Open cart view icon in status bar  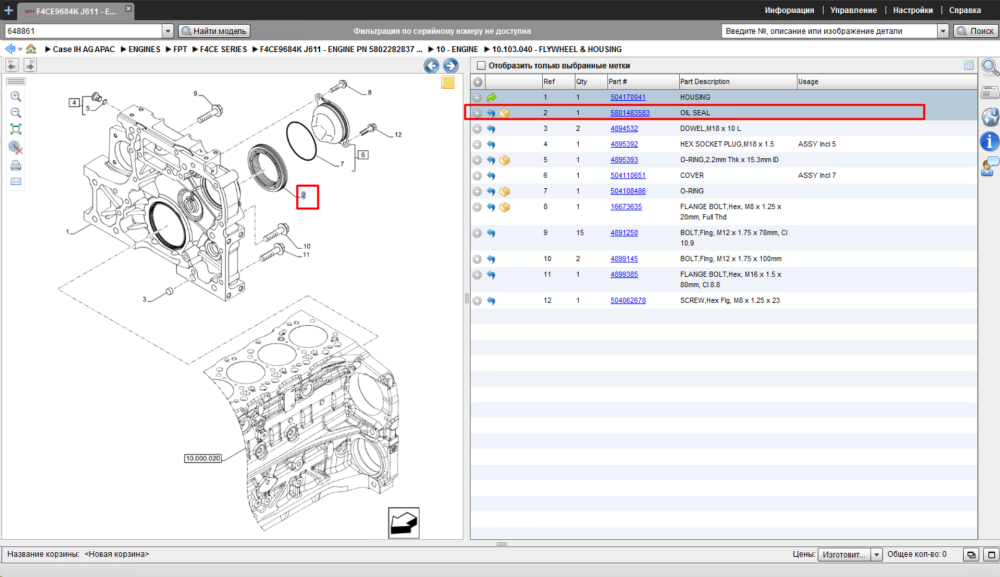971,555
